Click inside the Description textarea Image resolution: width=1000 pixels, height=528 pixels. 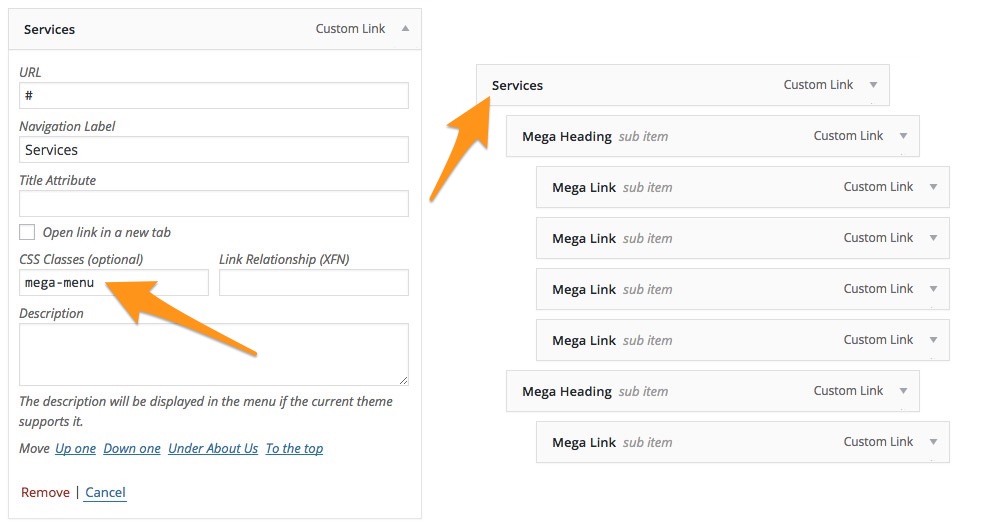click(x=214, y=353)
